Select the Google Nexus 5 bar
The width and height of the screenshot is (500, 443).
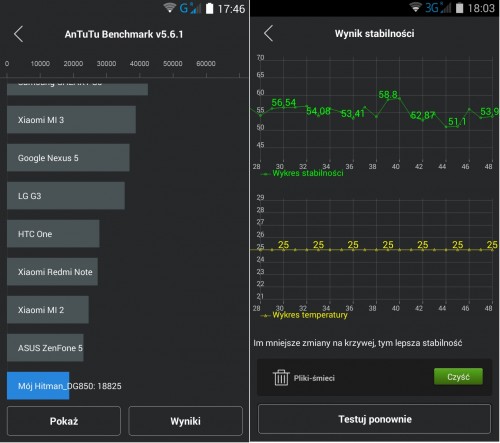click(x=68, y=158)
